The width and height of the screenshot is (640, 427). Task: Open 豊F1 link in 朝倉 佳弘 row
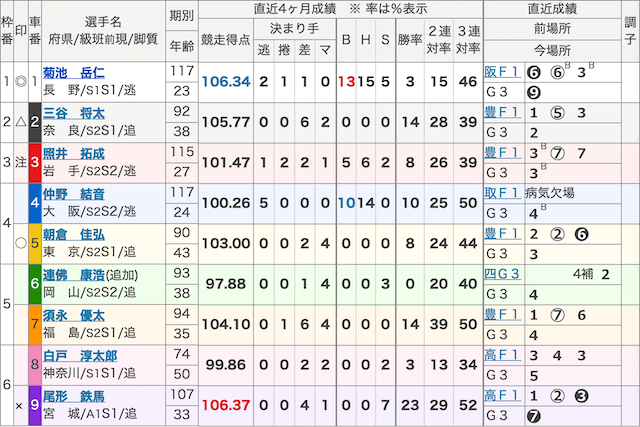coord(502,233)
